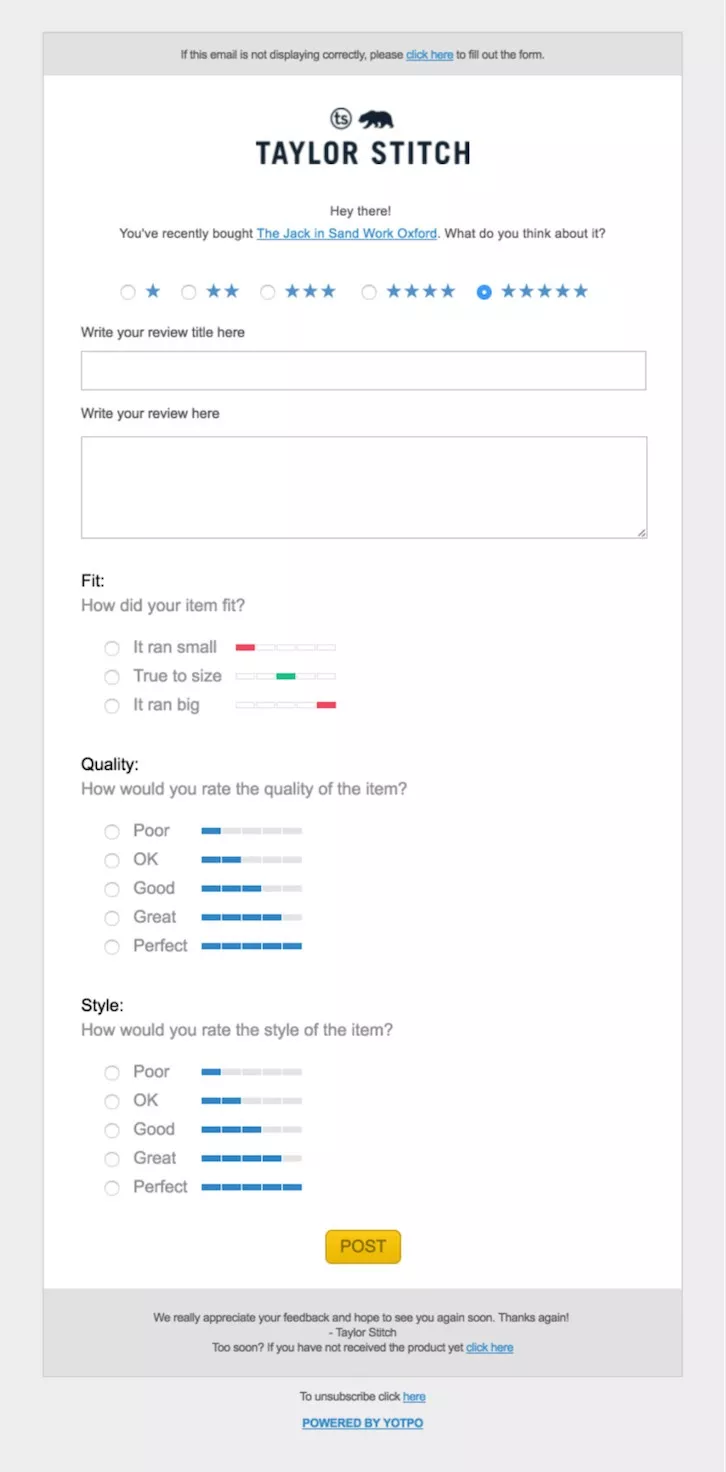This screenshot has height=1472, width=726.
Task: Click the "Powered by Yotpo" link
Action: click(x=362, y=1423)
